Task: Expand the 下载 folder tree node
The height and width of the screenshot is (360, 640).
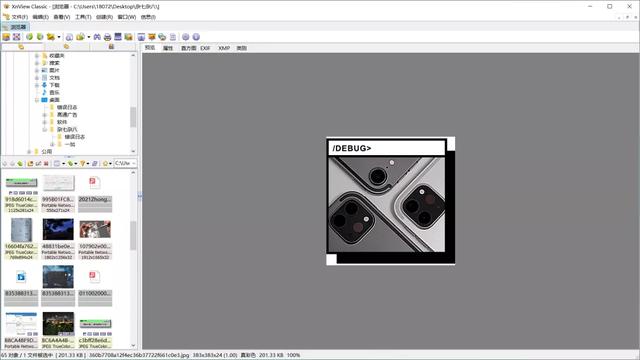Action: [37, 85]
